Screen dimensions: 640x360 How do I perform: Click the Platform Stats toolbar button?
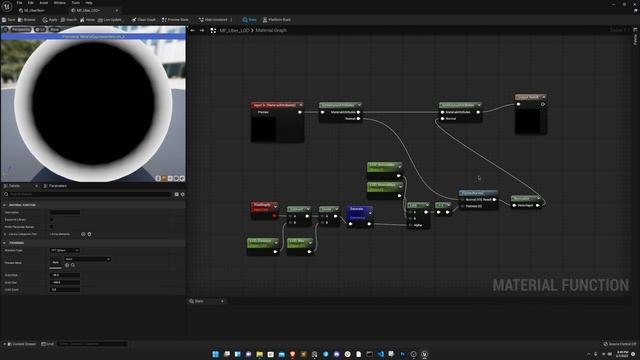click(277, 20)
